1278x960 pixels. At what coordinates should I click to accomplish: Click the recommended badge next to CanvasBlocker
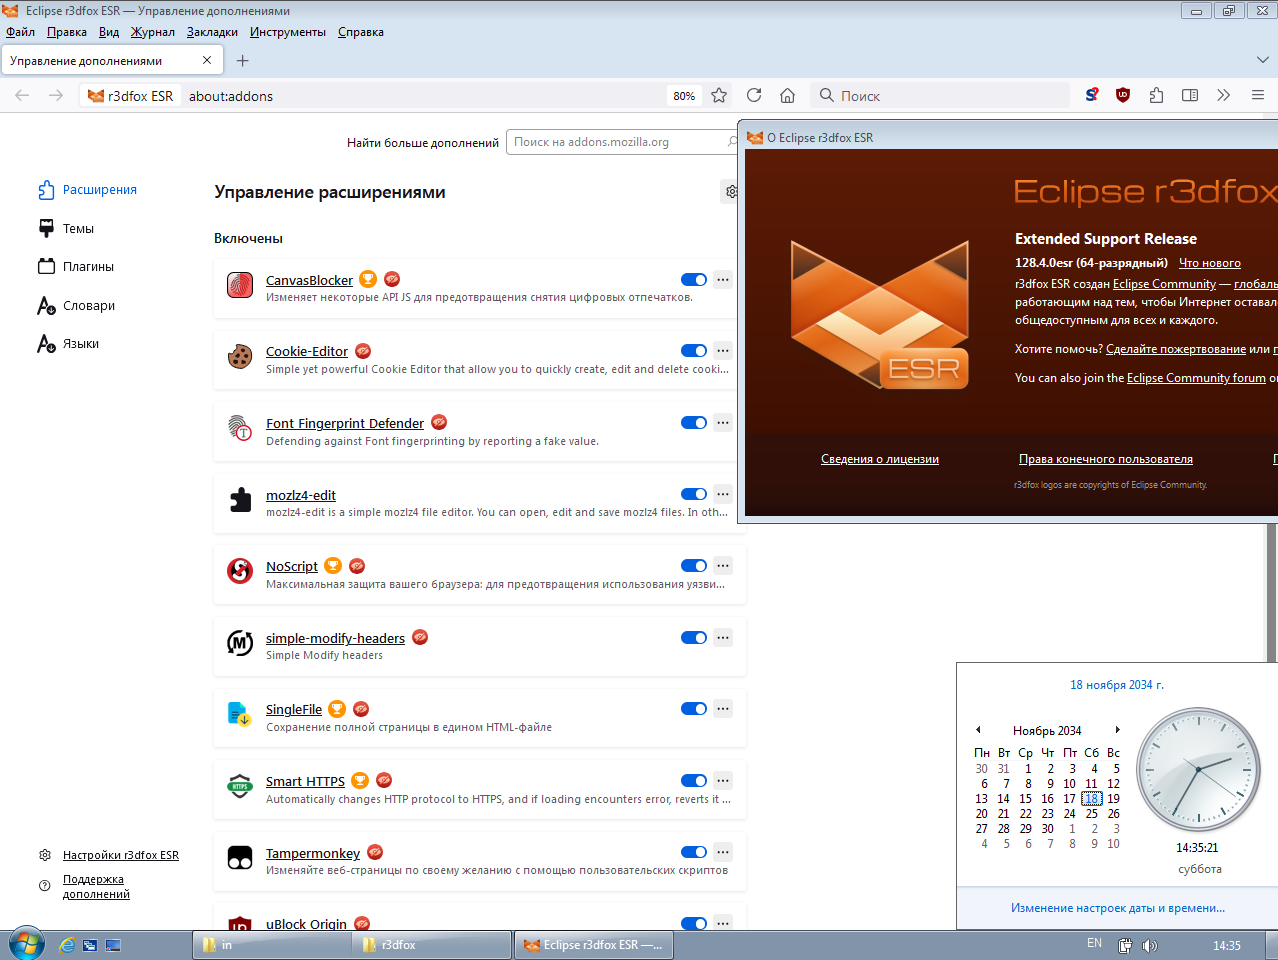point(368,279)
